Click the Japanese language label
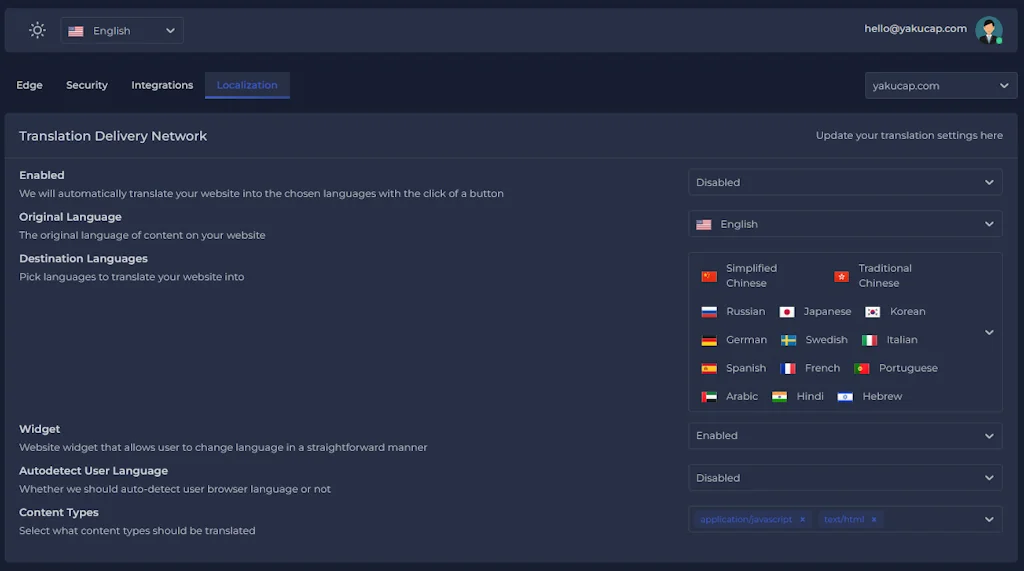The height and width of the screenshot is (571, 1024). click(x=827, y=312)
